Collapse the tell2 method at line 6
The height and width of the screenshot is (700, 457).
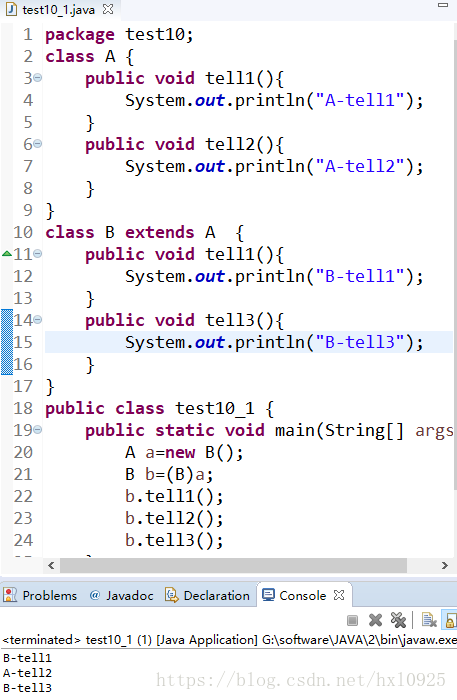(38, 144)
